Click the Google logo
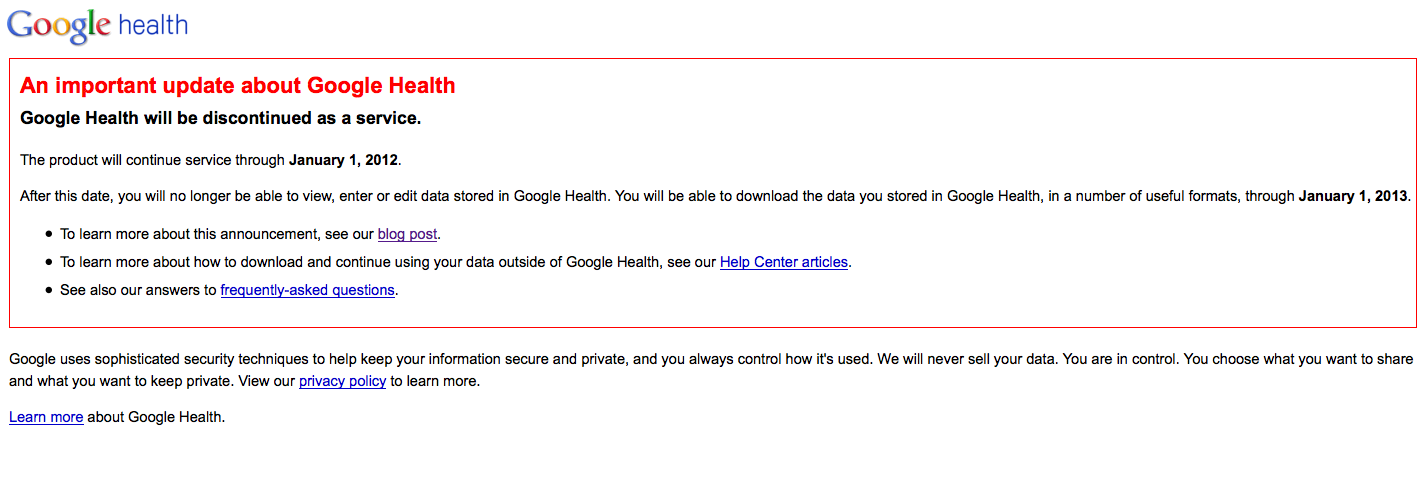Viewport: 1424px width, 489px height. pyautogui.click(x=58, y=25)
